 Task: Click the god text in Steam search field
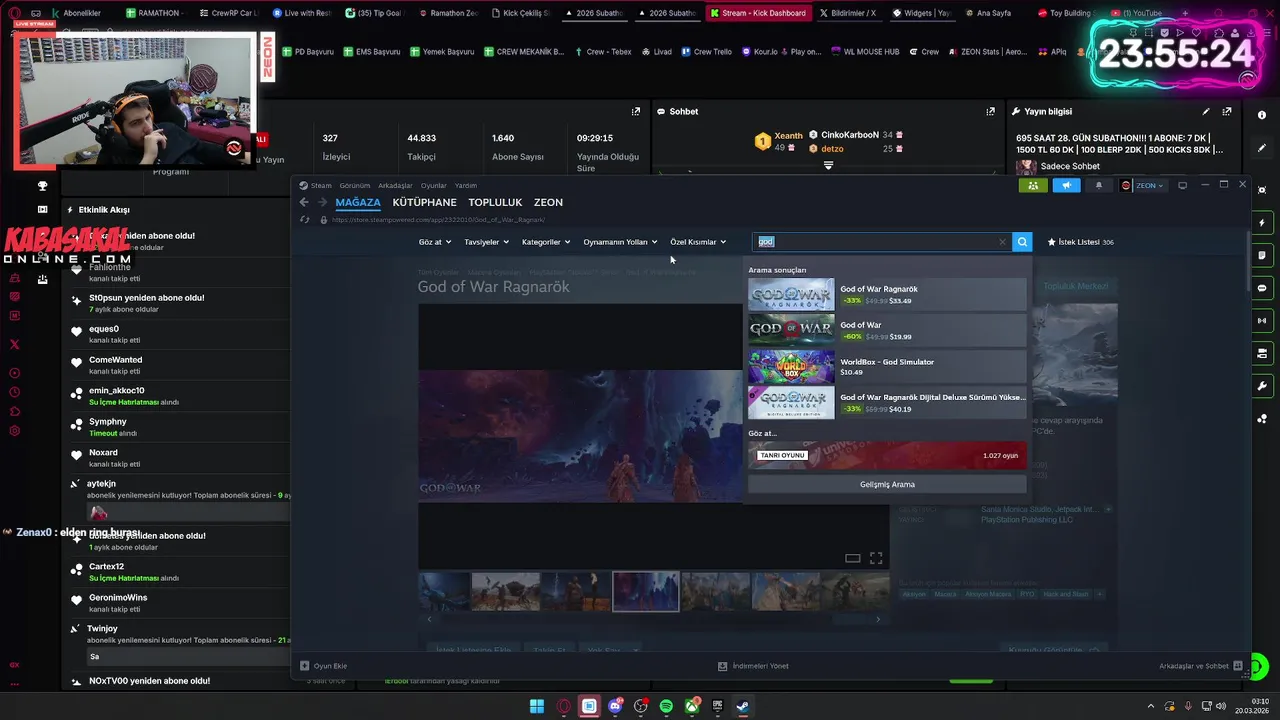pyautogui.click(x=766, y=242)
